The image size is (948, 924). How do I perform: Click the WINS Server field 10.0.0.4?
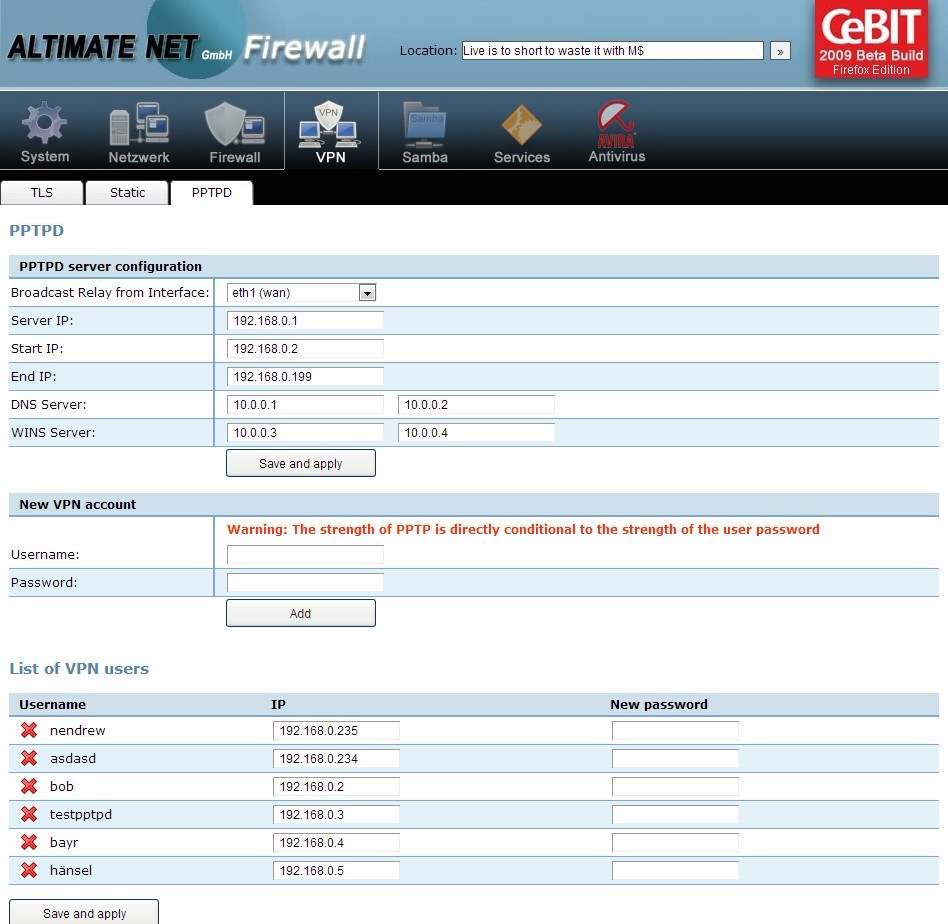(x=476, y=432)
